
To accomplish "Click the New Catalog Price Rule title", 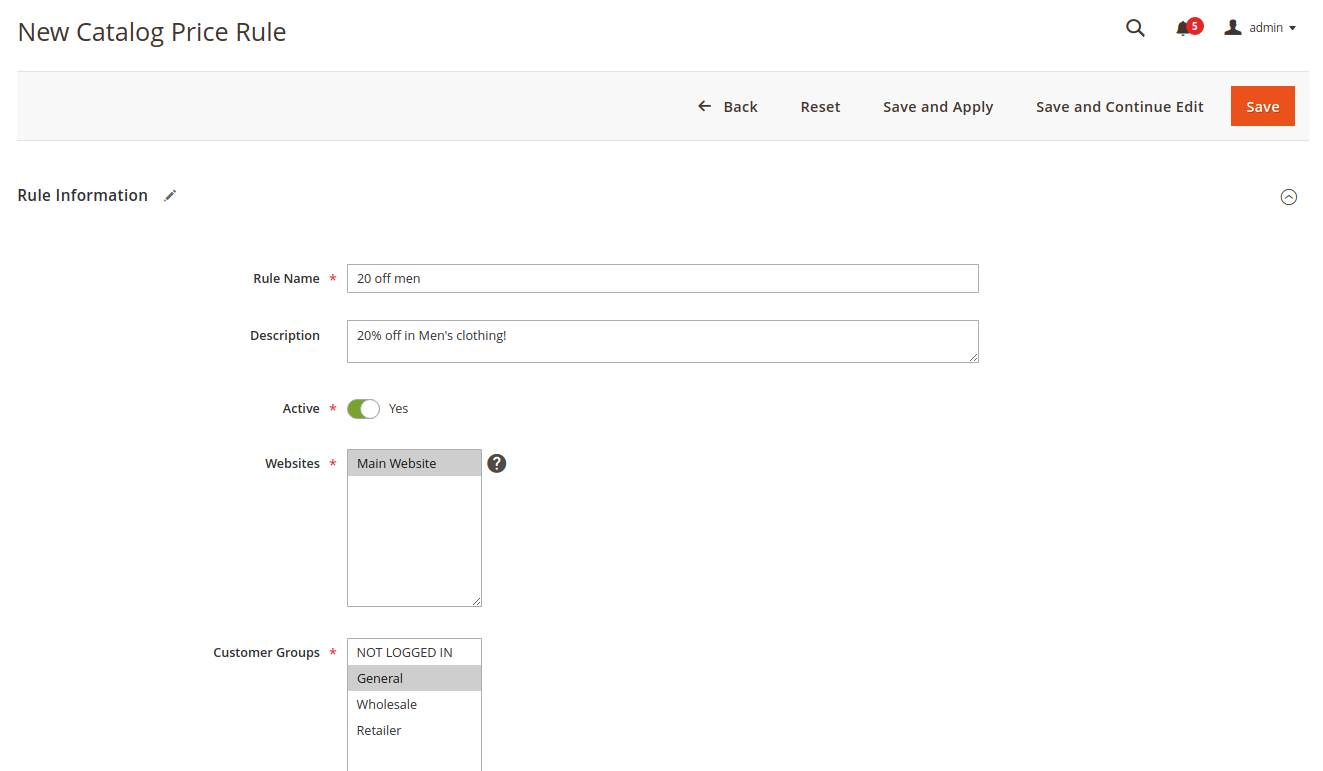I will pos(152,32).
